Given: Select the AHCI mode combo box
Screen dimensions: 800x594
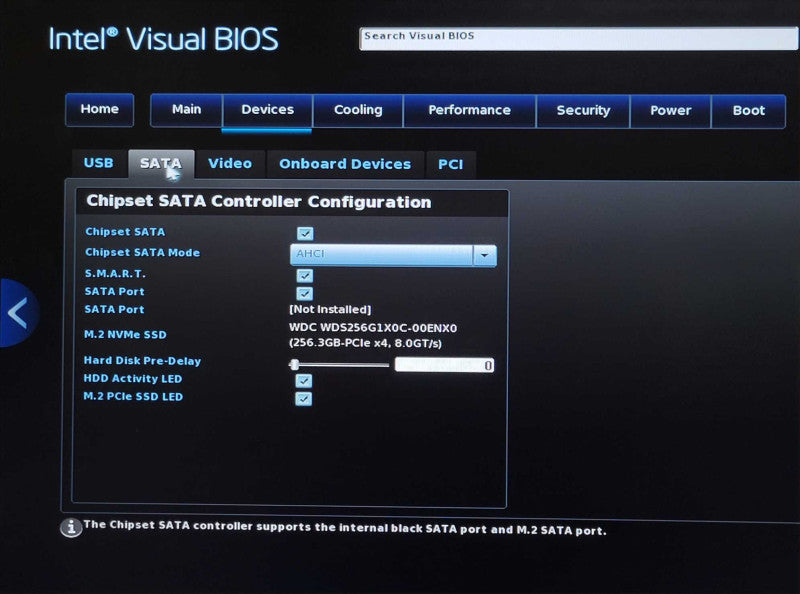Looking at the screenshot, I should pos(393,255).
